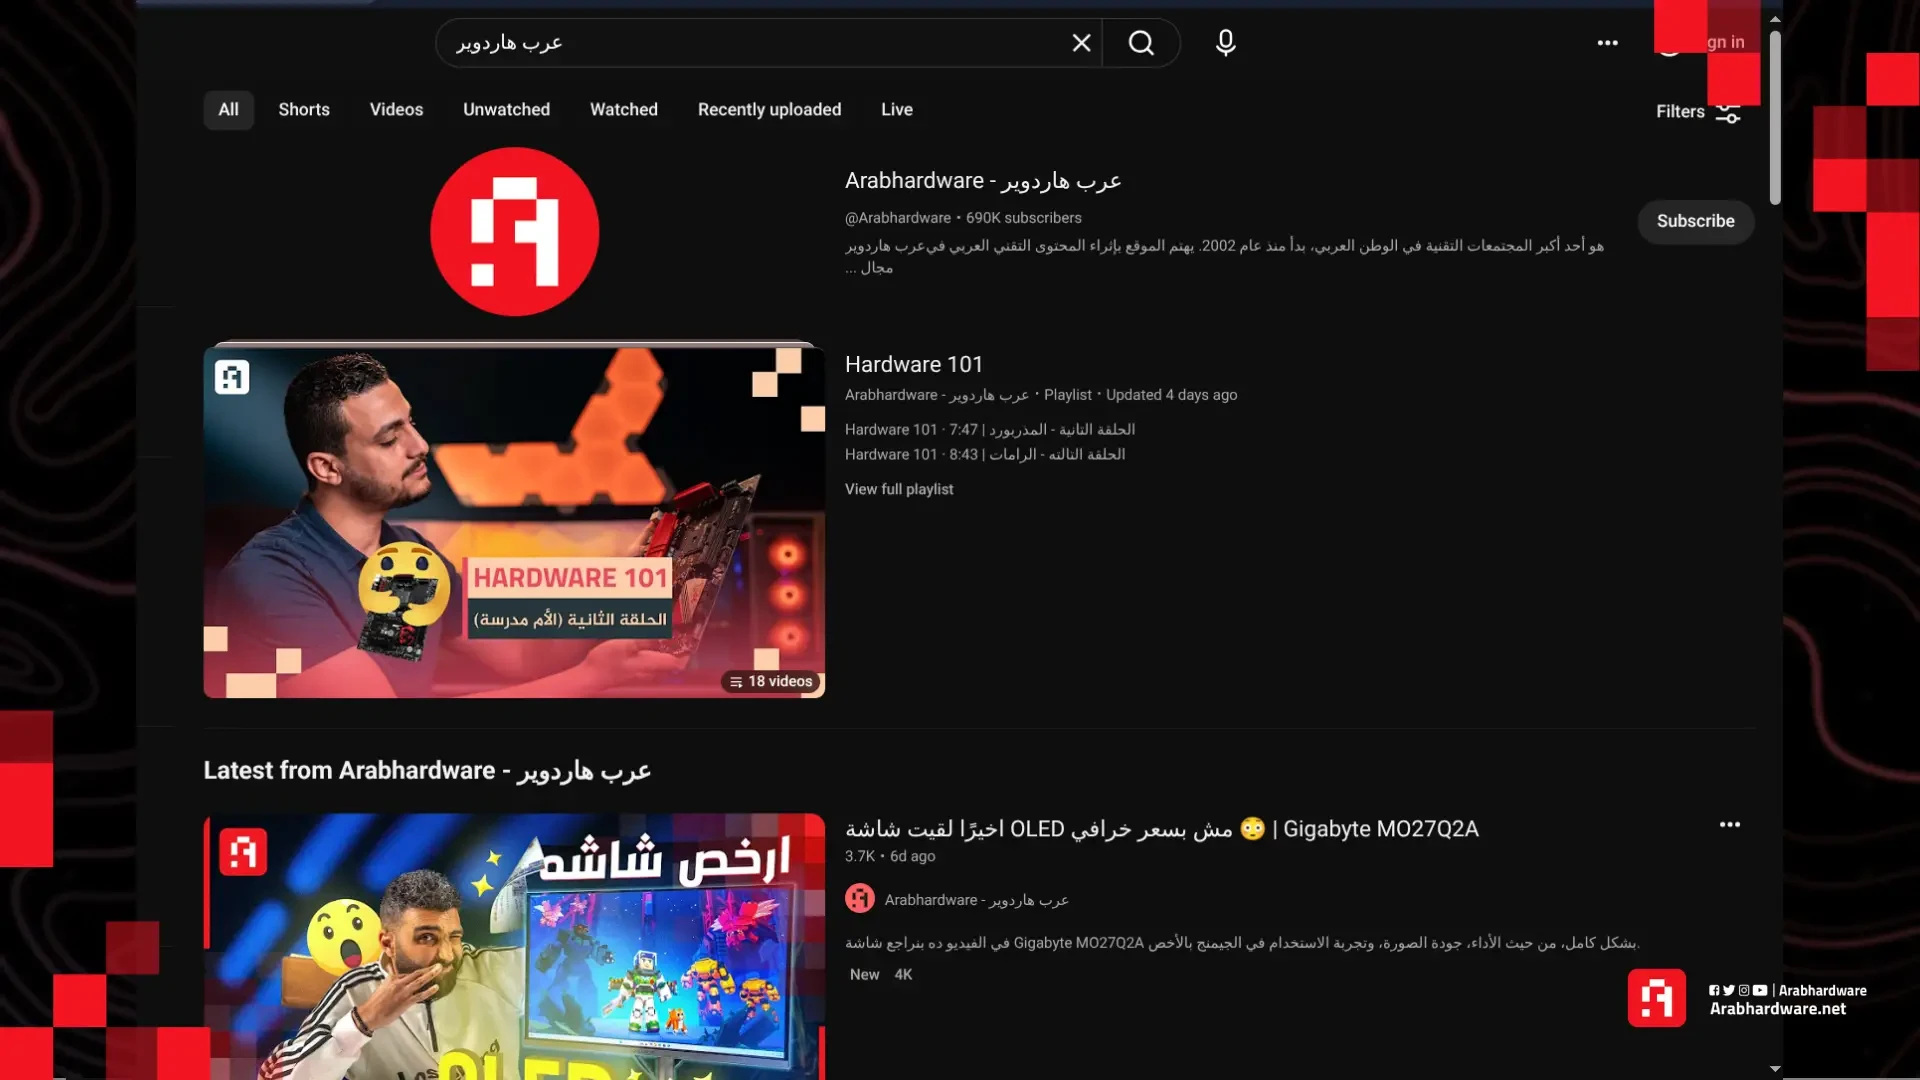Subscribe to the Arabhardware channel
This screenshot has height=1080, width=1920.
pyautogui.click(x=1695, y=221)
